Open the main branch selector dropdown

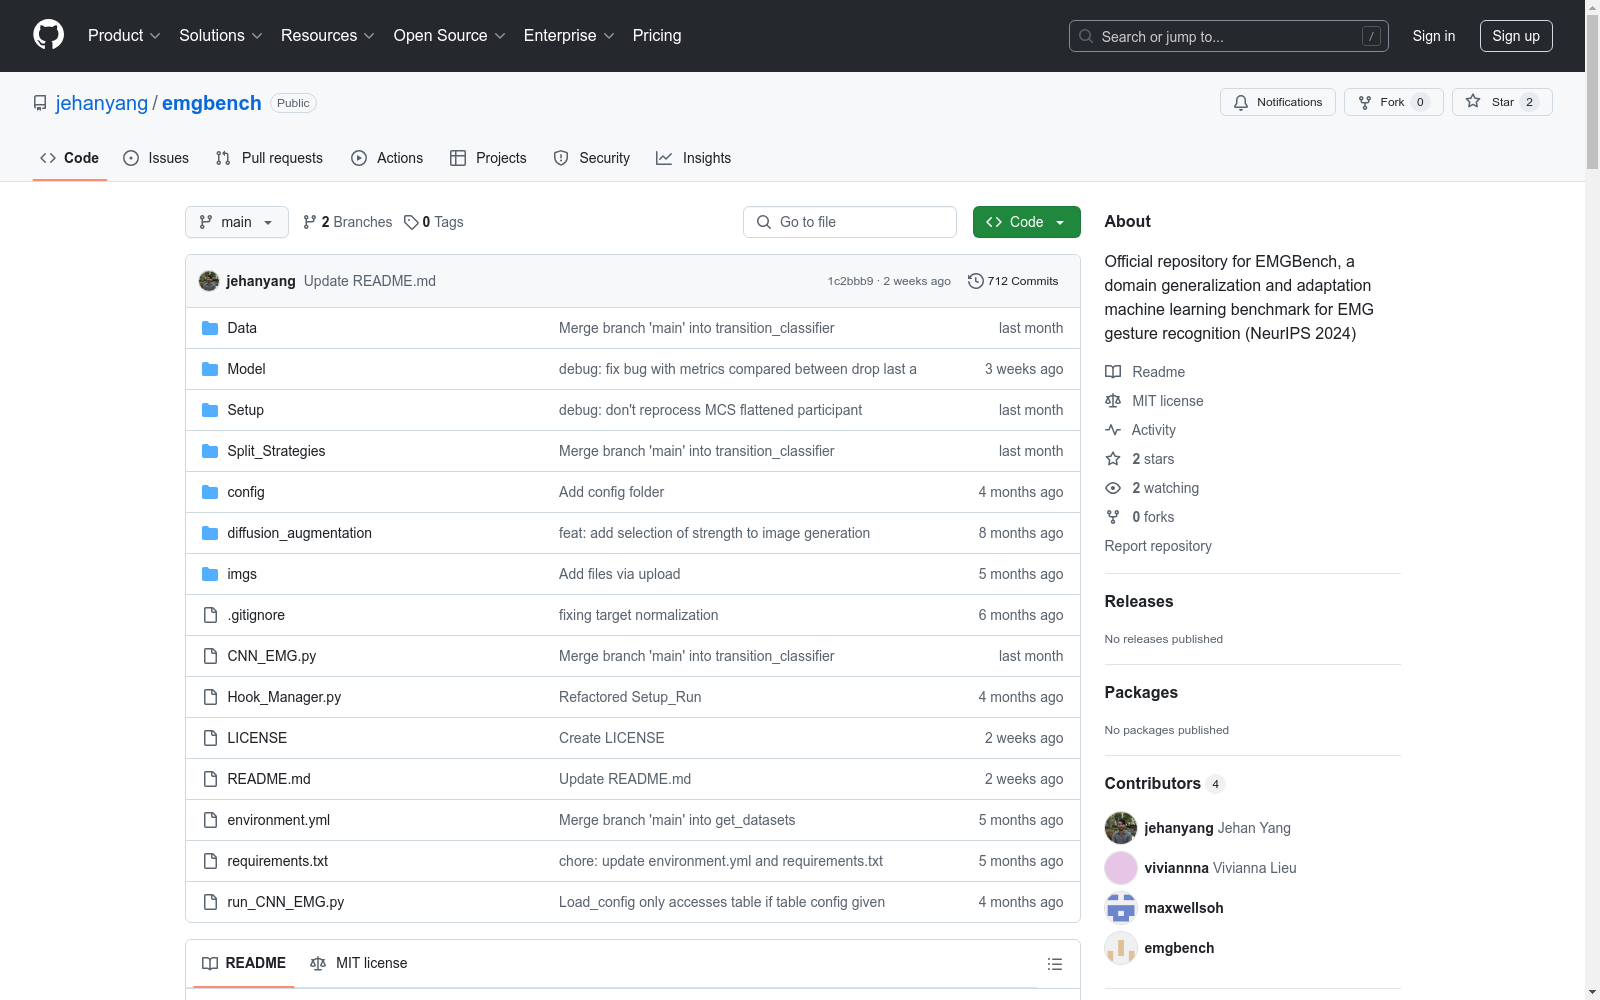237,222
